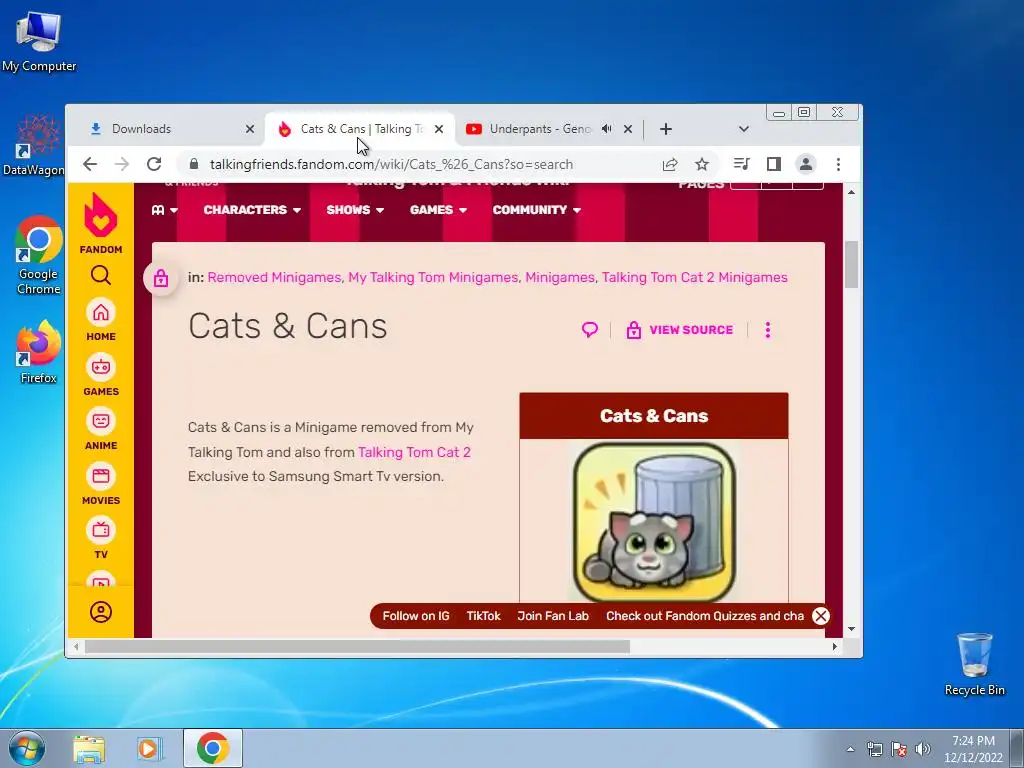Click the Cats & Cans infobox image

pyautogui.click(x=654, y=522)
